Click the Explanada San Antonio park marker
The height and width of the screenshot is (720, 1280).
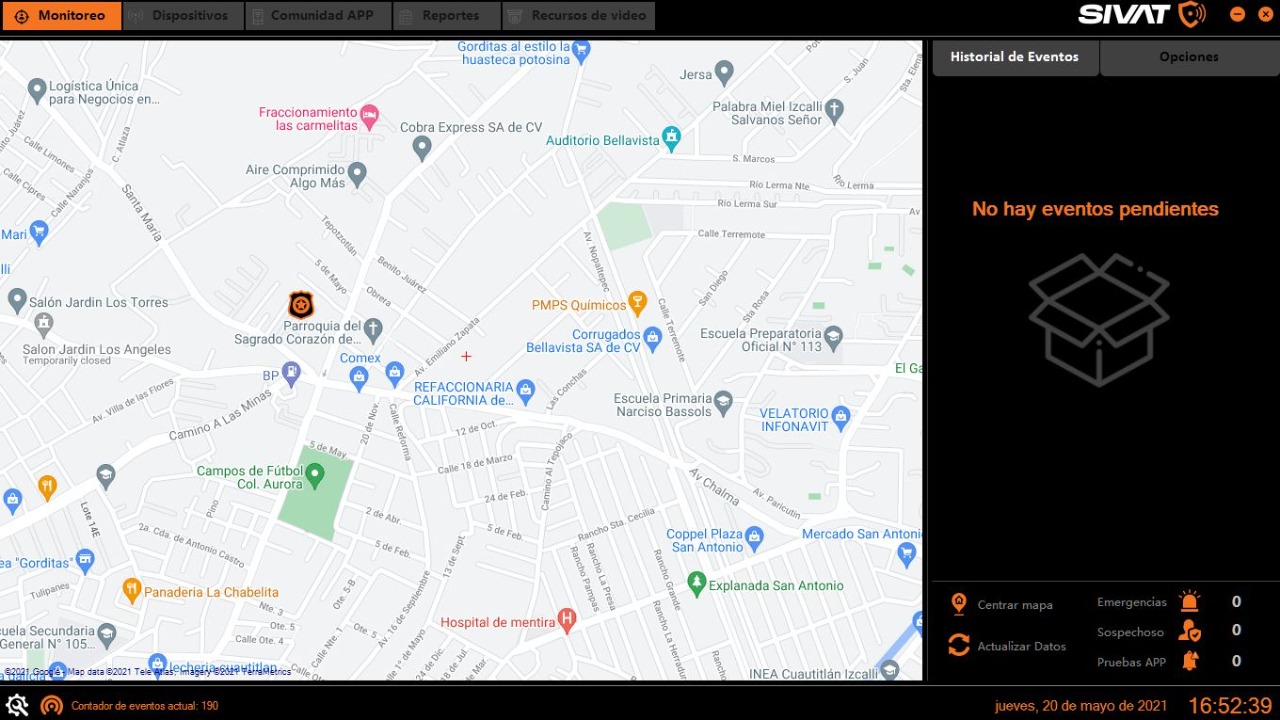click(x=697, y=582)
